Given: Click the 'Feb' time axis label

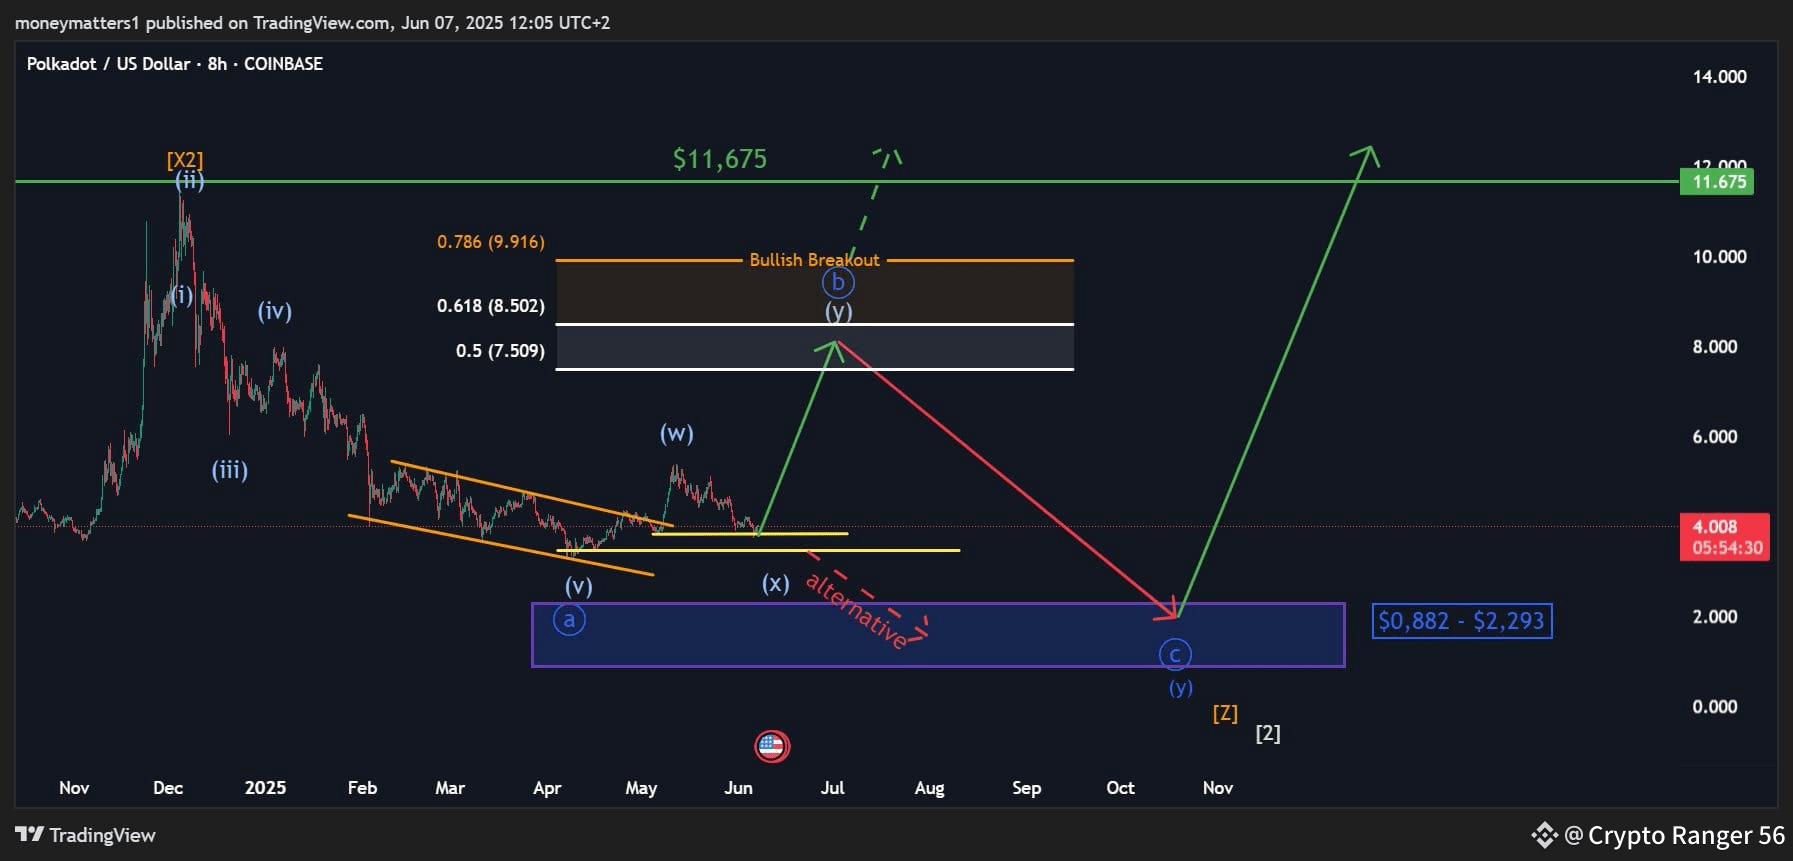Looking at the screenshot, I should 362,788.
